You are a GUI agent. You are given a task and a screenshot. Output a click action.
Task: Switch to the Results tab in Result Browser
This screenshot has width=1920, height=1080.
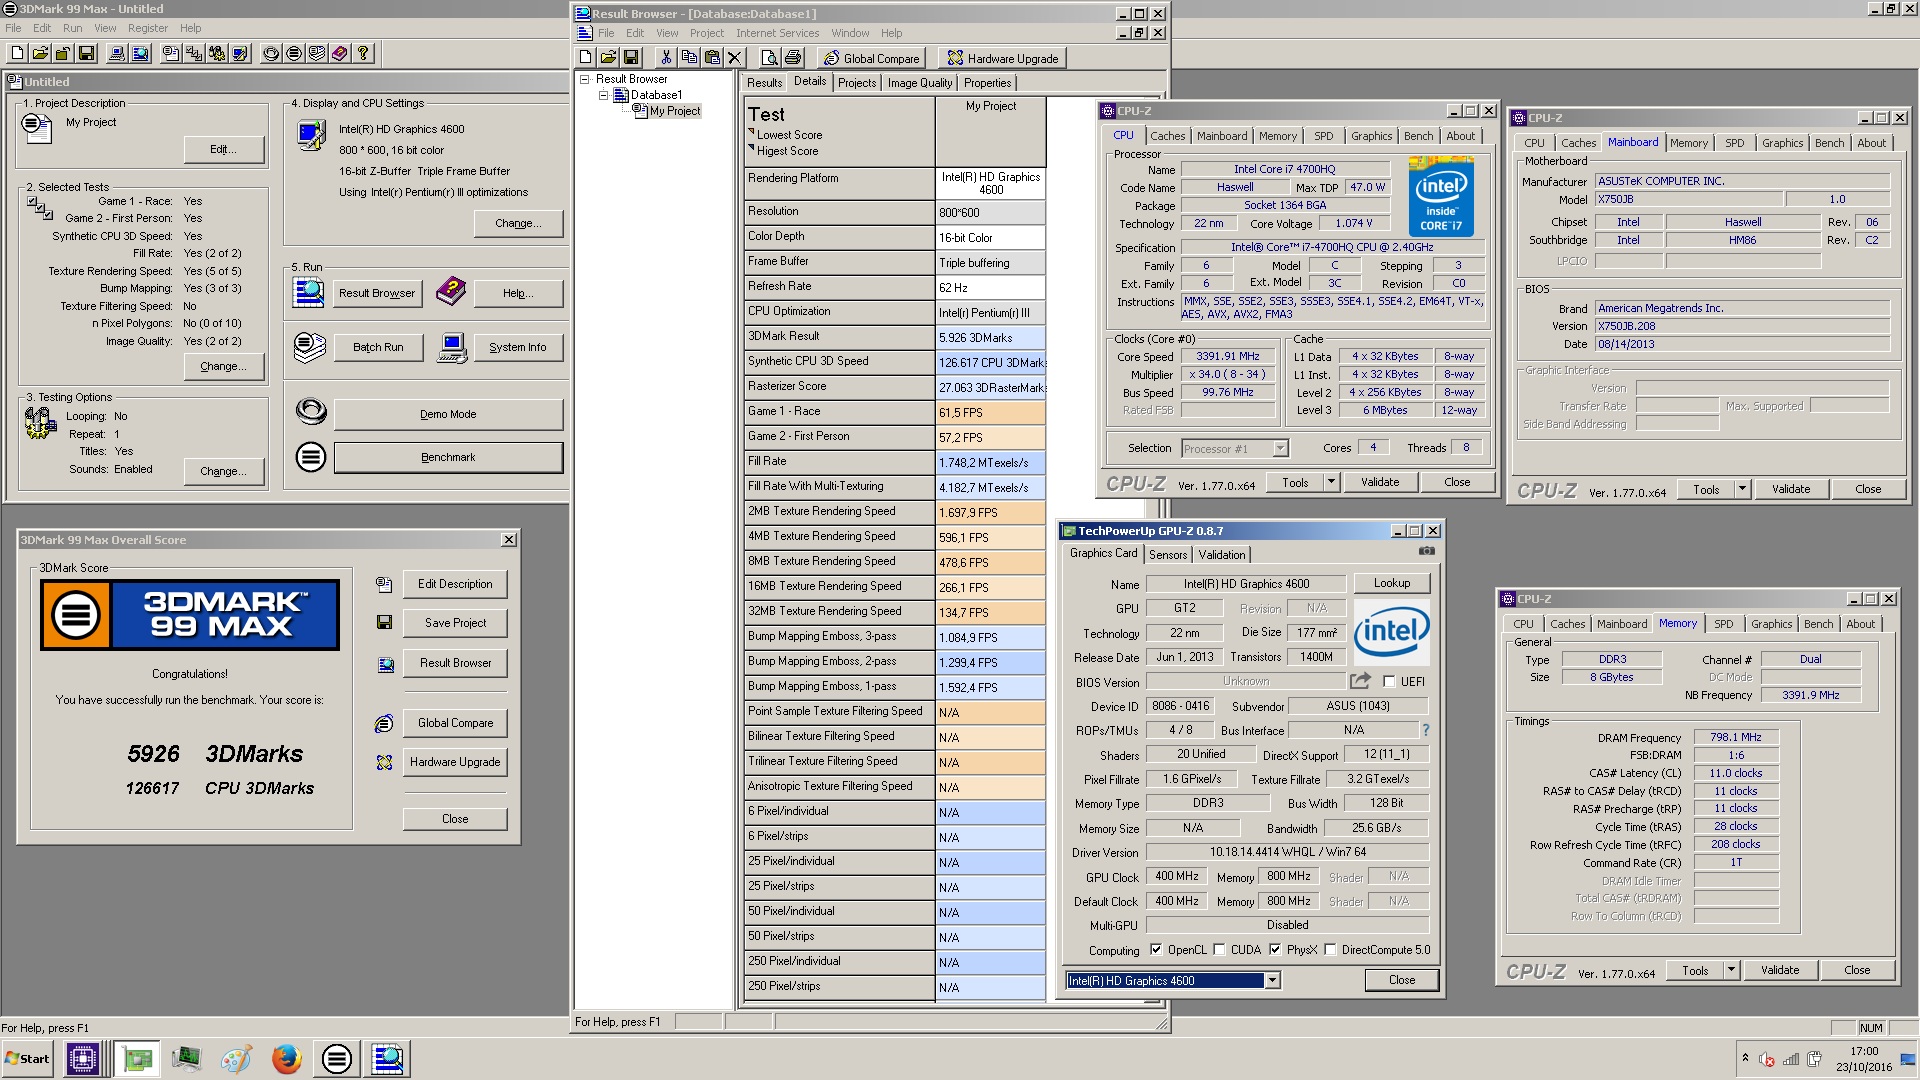click(x=764, y=83)
